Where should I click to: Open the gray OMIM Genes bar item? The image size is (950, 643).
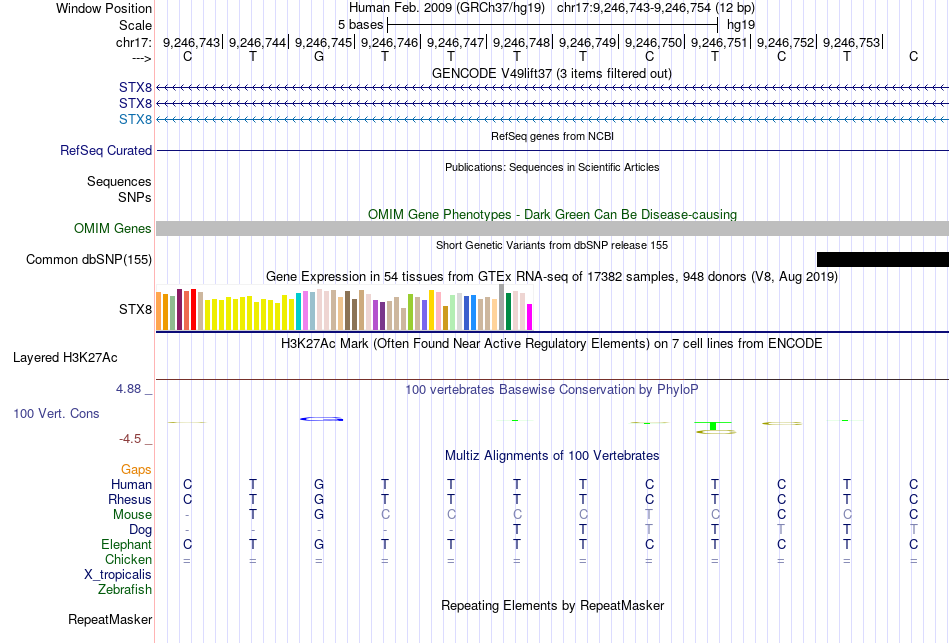click(x=553, y=228)
